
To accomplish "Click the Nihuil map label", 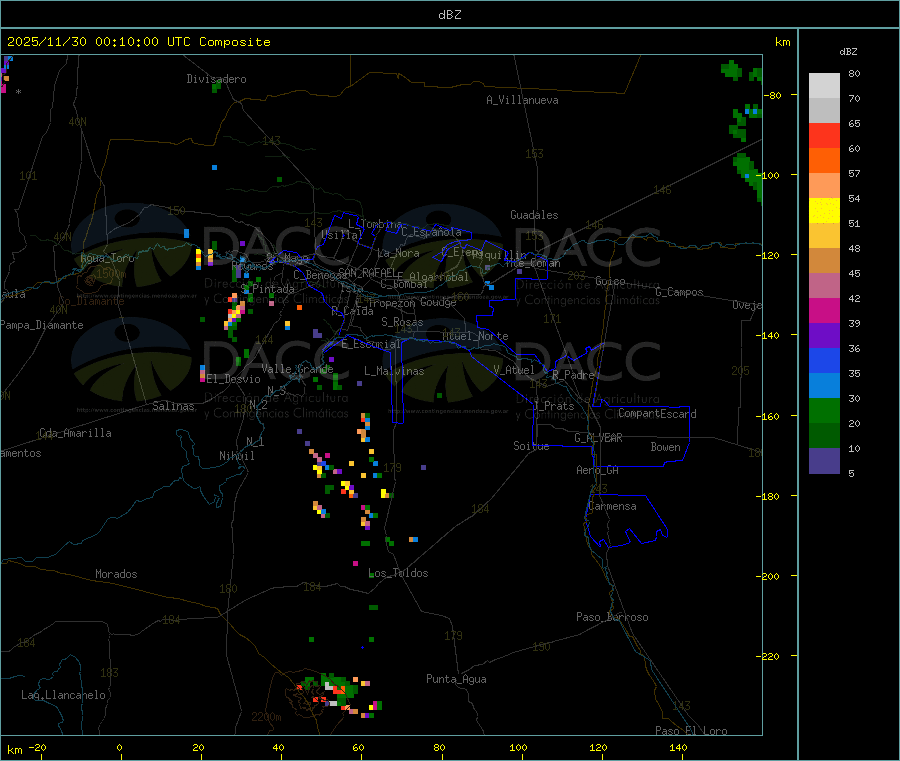I will [236, 456].
